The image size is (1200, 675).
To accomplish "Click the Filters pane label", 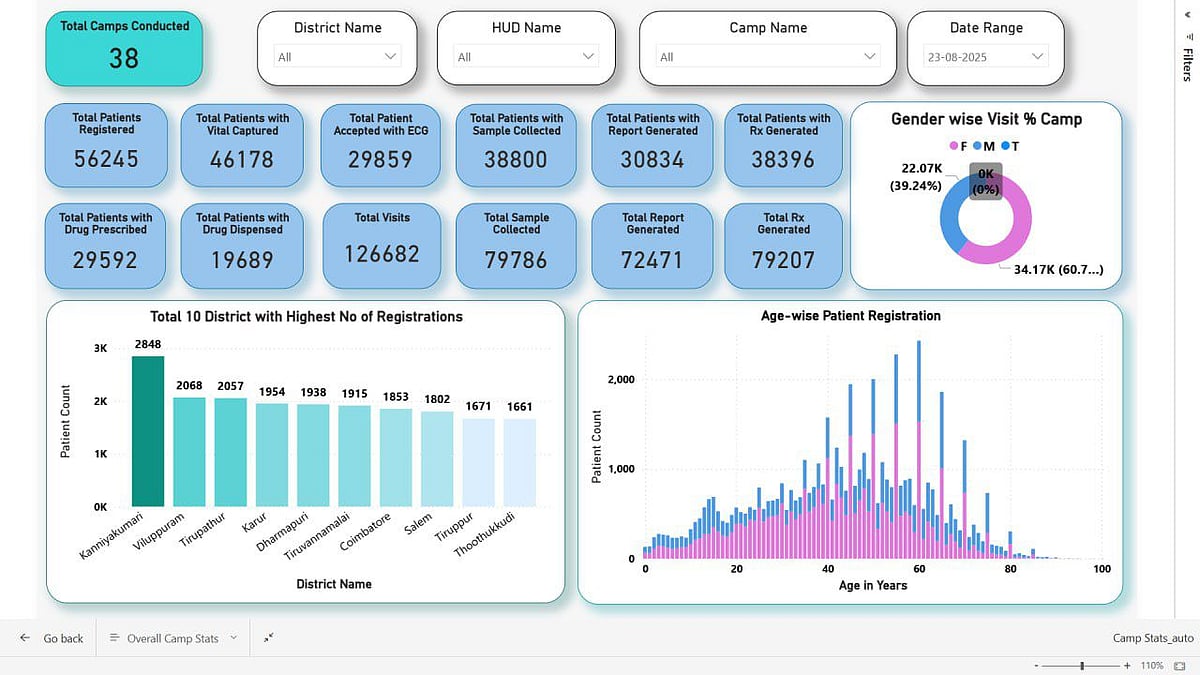I will [1187, 64].
